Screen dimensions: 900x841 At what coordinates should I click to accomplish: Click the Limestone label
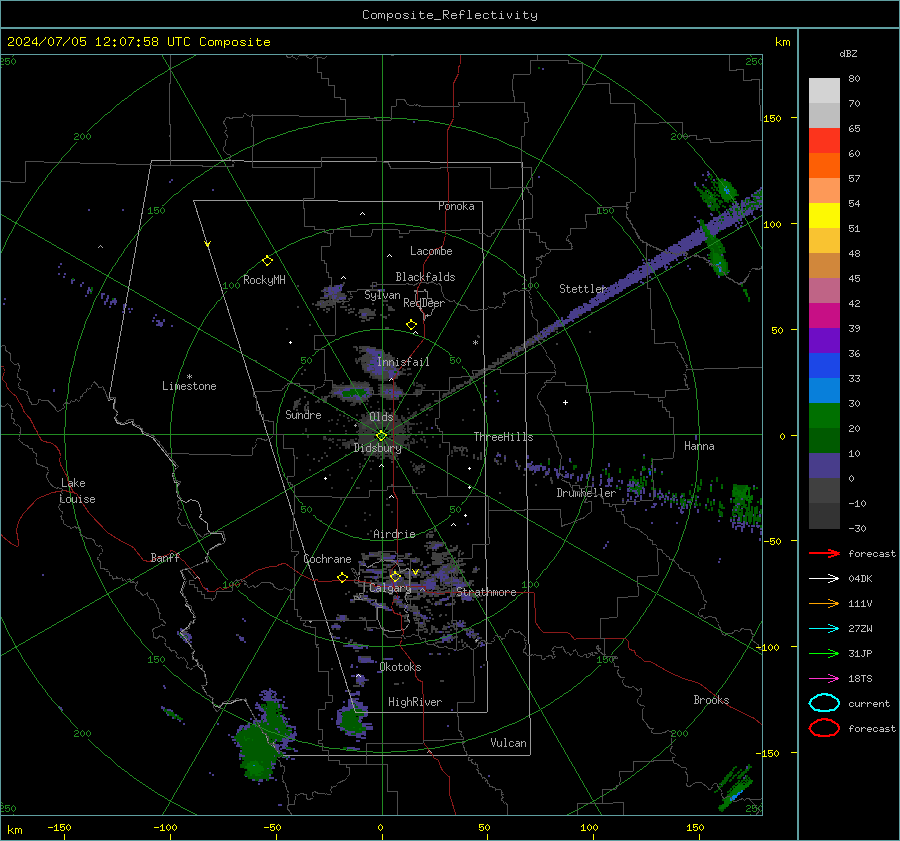(x=189, y=386)
